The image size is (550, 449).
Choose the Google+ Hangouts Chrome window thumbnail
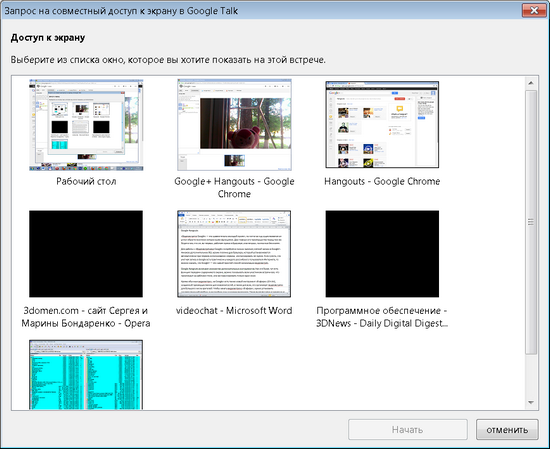[234, 125]
